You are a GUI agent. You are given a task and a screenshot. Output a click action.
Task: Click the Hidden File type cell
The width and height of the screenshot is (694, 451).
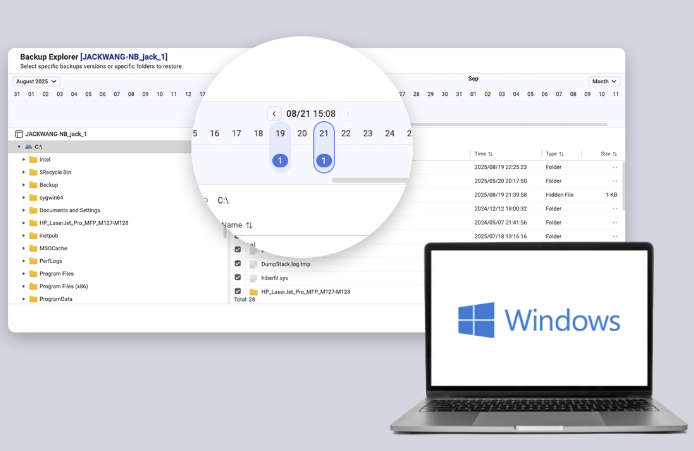pos(559,195)
